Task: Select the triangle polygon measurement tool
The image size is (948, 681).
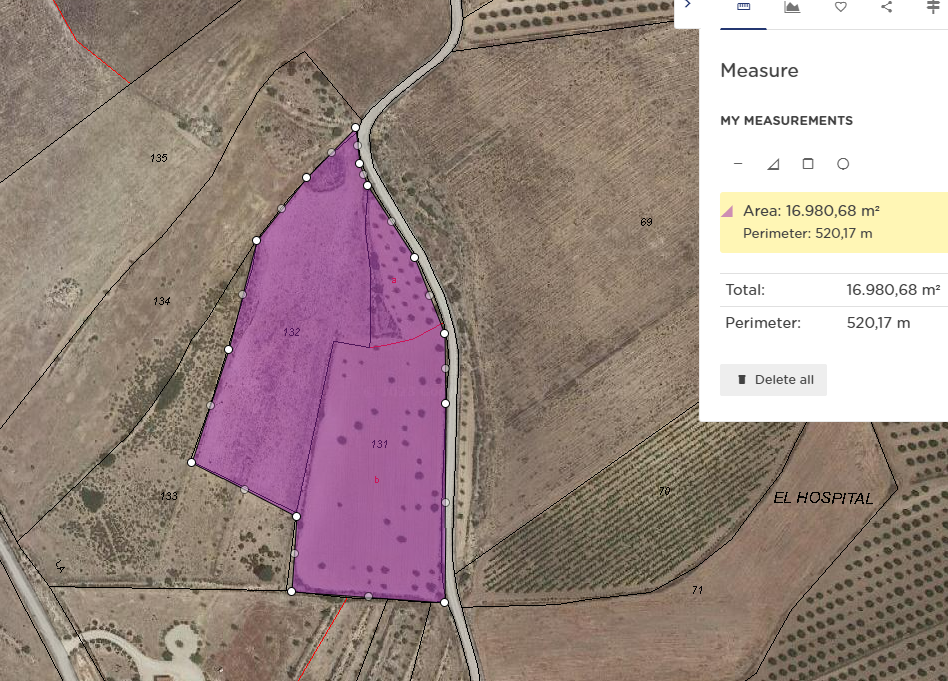Action: pos(773,164)
